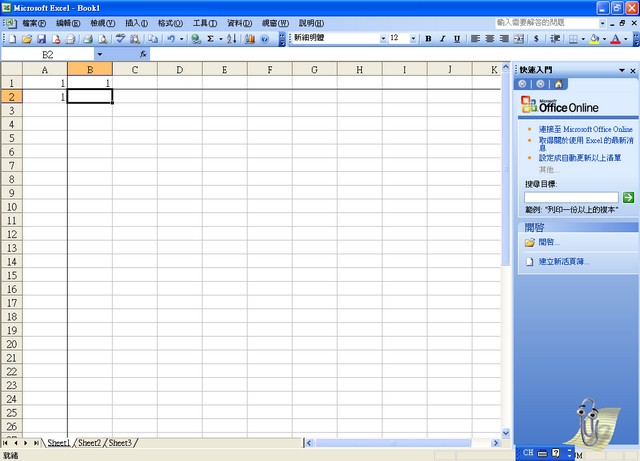Open the Font Color dropdown arrow
The image size is (640, 461).
[625, 39]
